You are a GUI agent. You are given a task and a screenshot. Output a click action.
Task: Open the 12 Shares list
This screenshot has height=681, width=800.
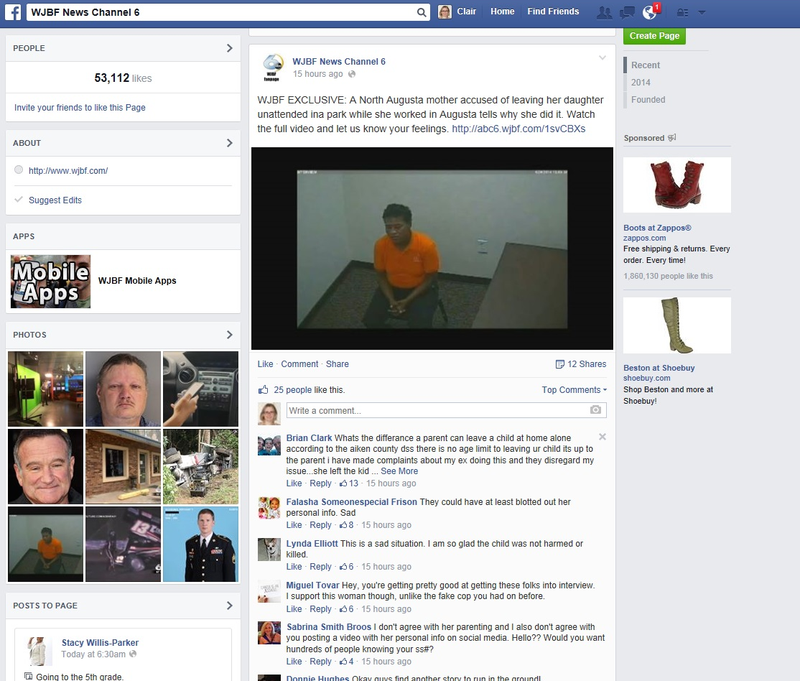tap(587, 364)
